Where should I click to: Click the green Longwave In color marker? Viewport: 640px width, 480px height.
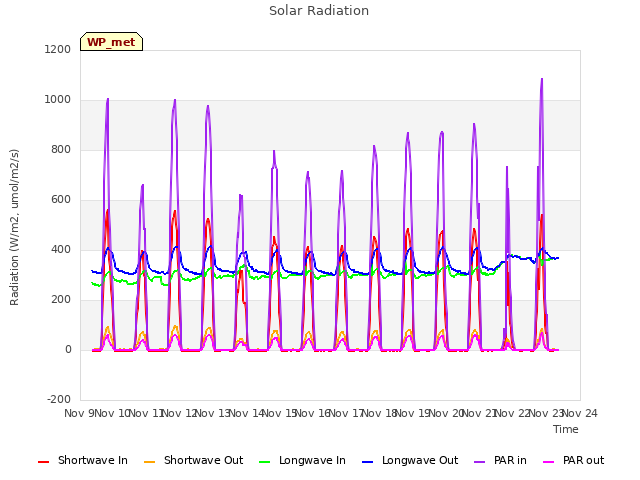[264, 462]
